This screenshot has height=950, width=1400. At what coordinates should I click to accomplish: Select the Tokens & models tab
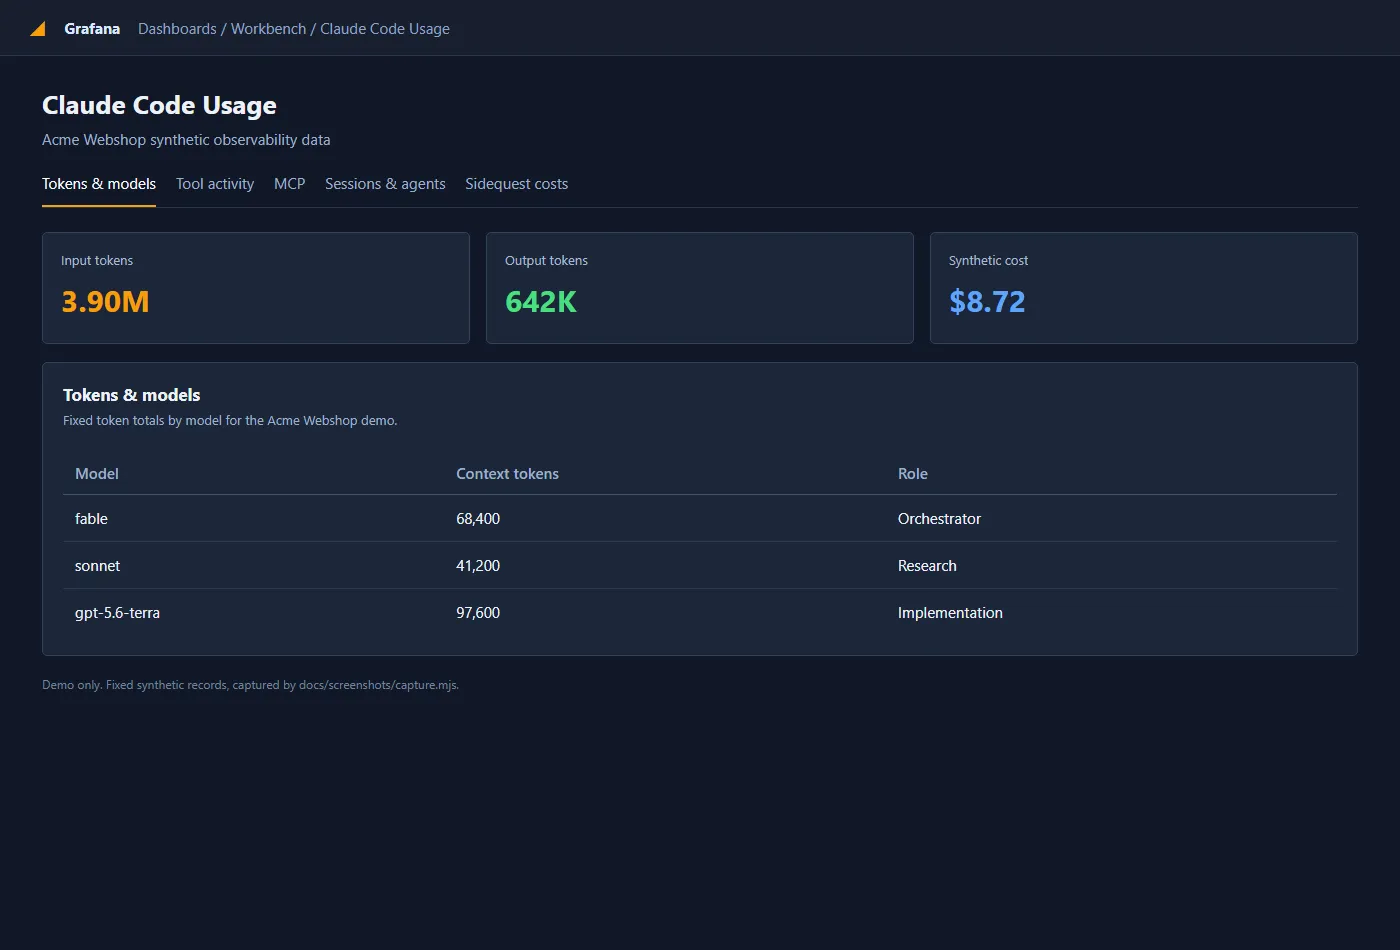click(99, 184)
